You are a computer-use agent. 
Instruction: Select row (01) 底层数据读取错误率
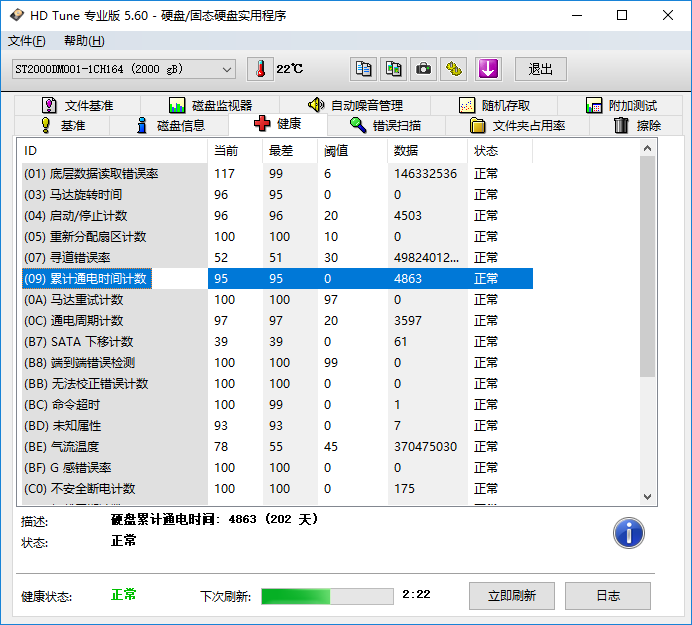click(x=278, y=174)
